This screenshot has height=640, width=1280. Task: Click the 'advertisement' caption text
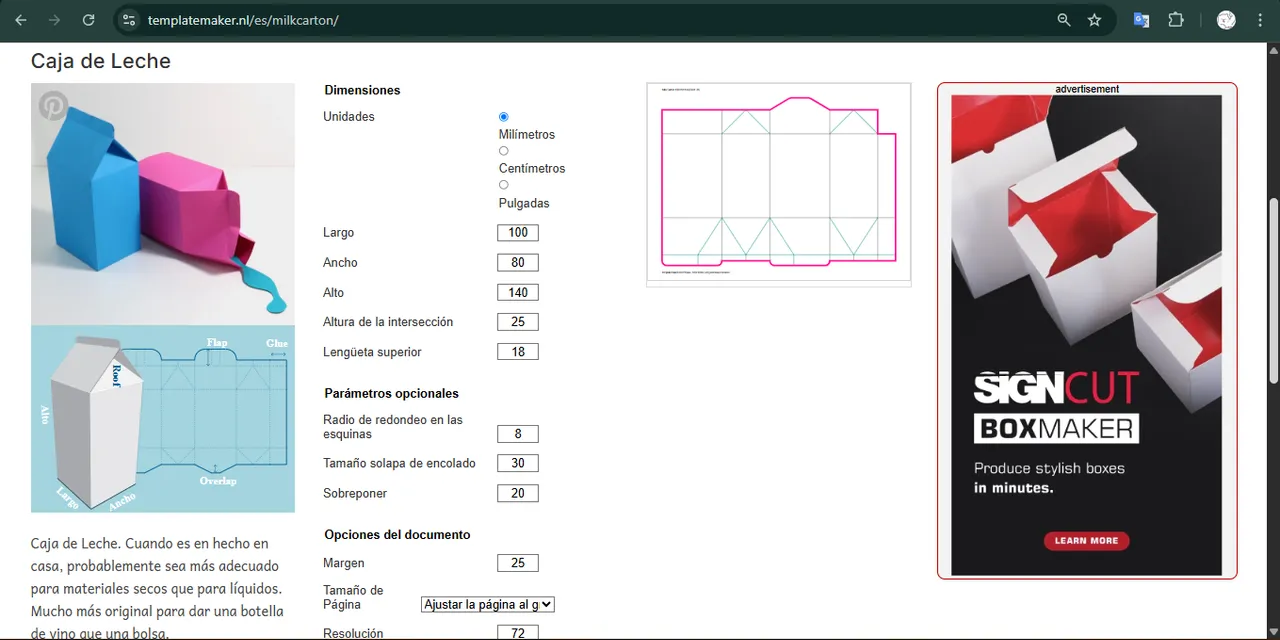[x=1087, y=89]
